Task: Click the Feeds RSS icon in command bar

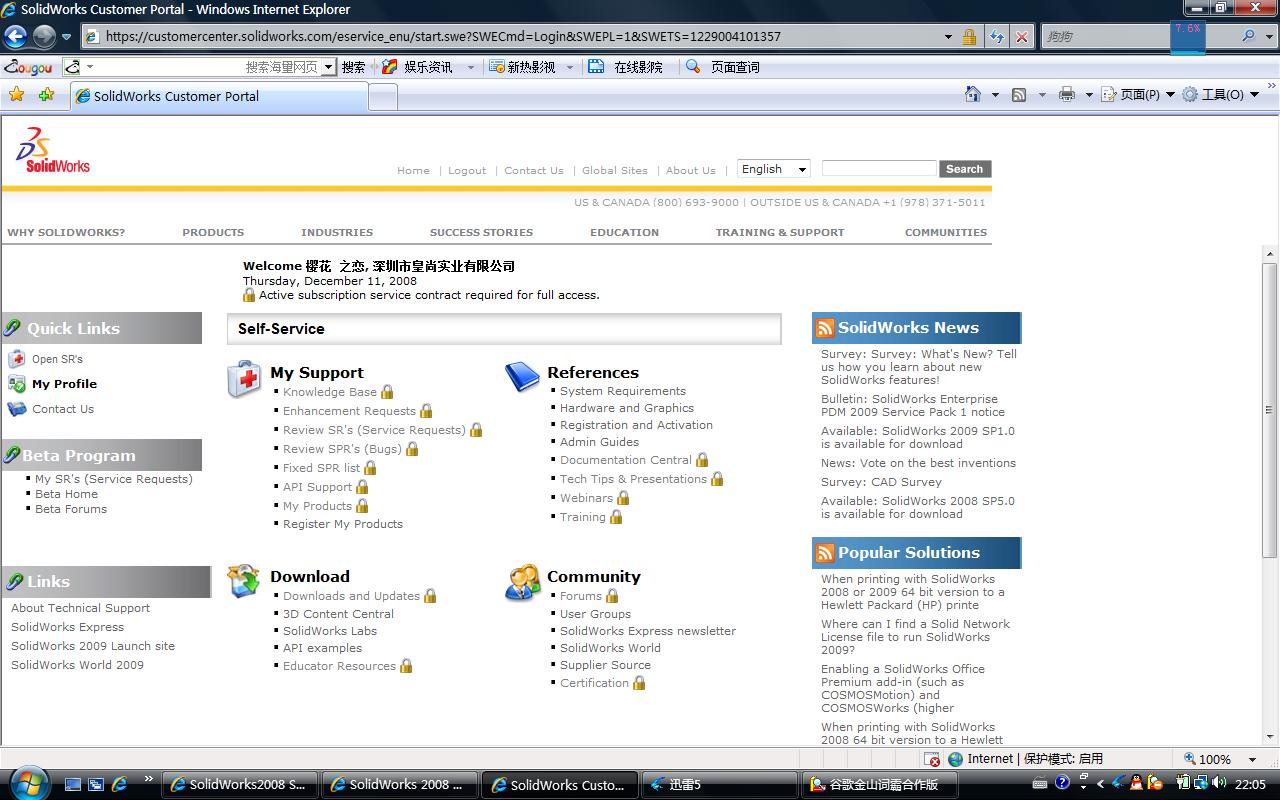Action: (x=1019, y=95)
